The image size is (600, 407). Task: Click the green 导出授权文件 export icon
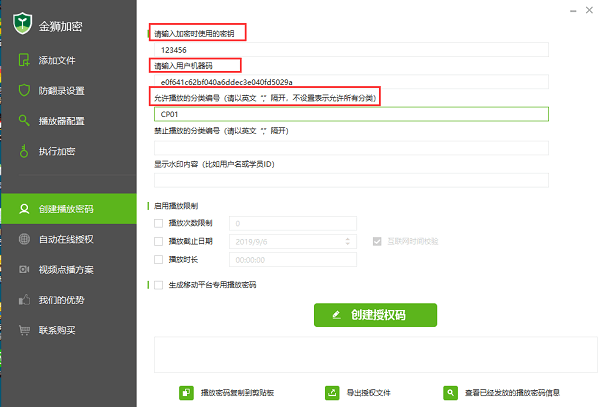[x=332, y=393]
